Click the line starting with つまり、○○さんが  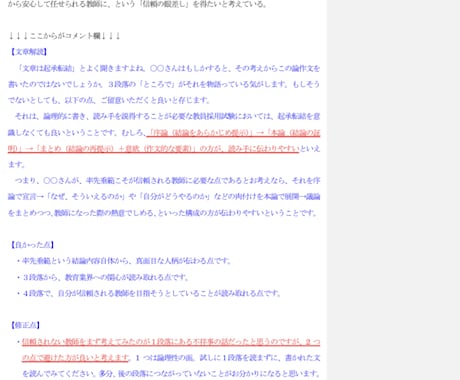tap(167, 181)
